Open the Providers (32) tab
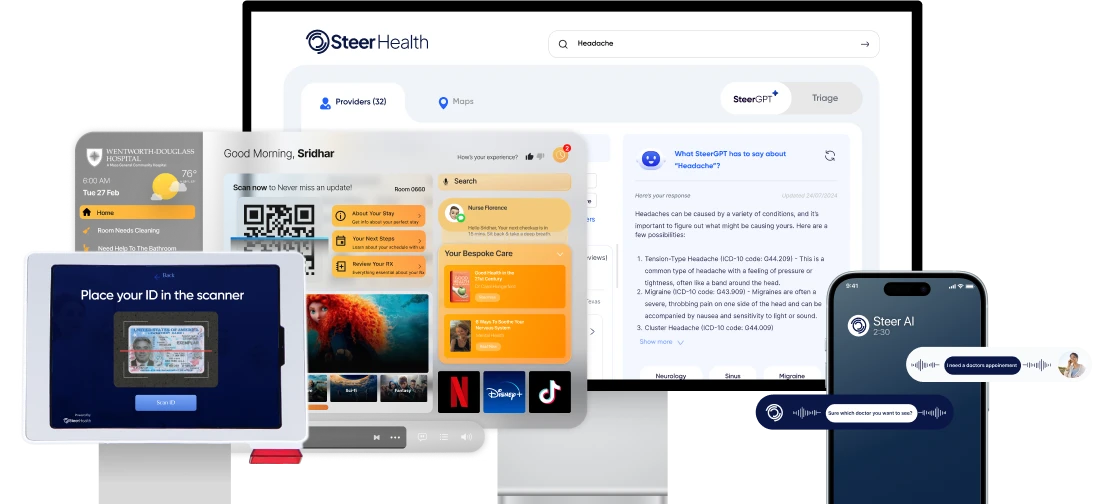Screen dimensions: 1110x504 (x=353, y=102)
